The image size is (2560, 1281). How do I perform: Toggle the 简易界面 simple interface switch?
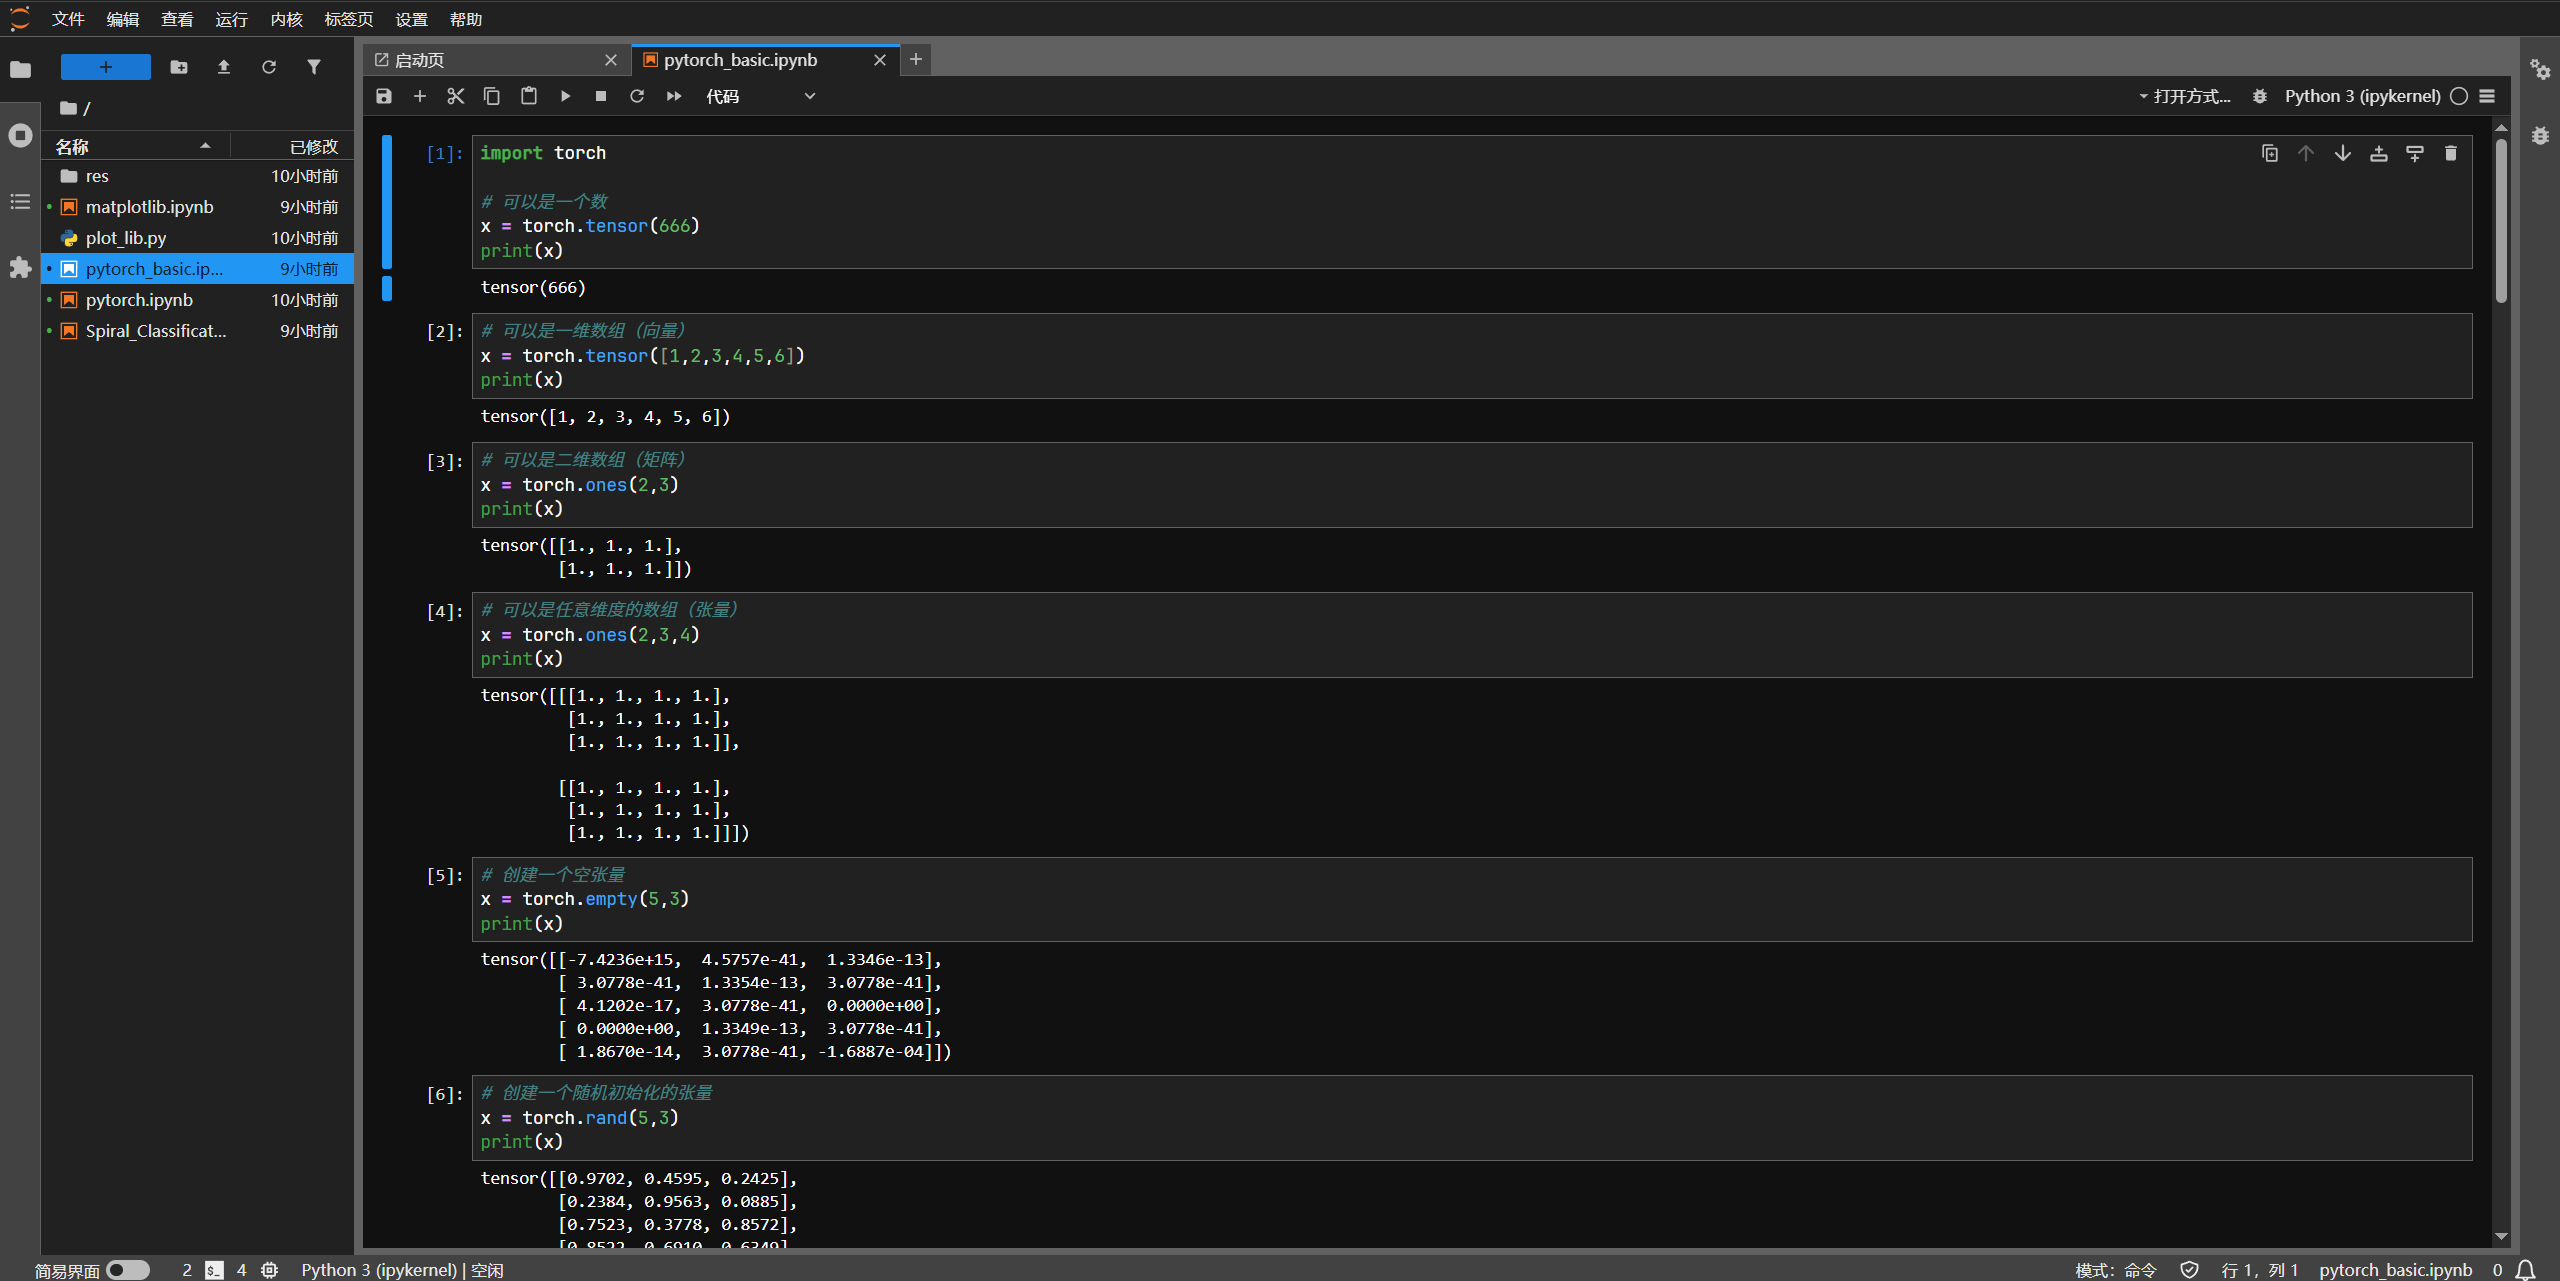pos(128,1270)
